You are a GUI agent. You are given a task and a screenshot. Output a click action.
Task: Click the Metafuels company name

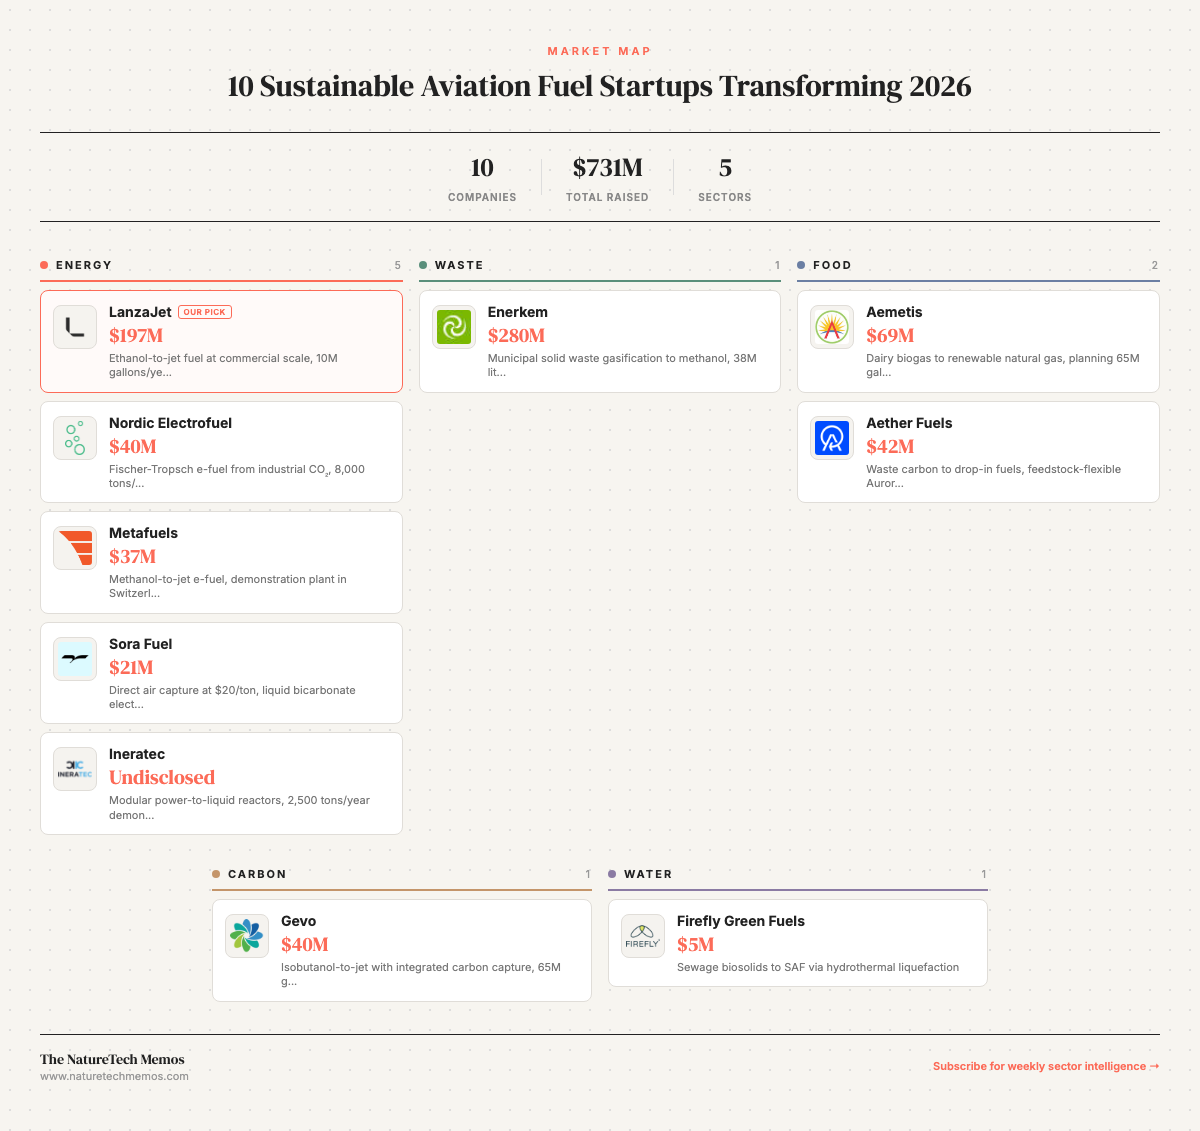[x=143, y=533]
